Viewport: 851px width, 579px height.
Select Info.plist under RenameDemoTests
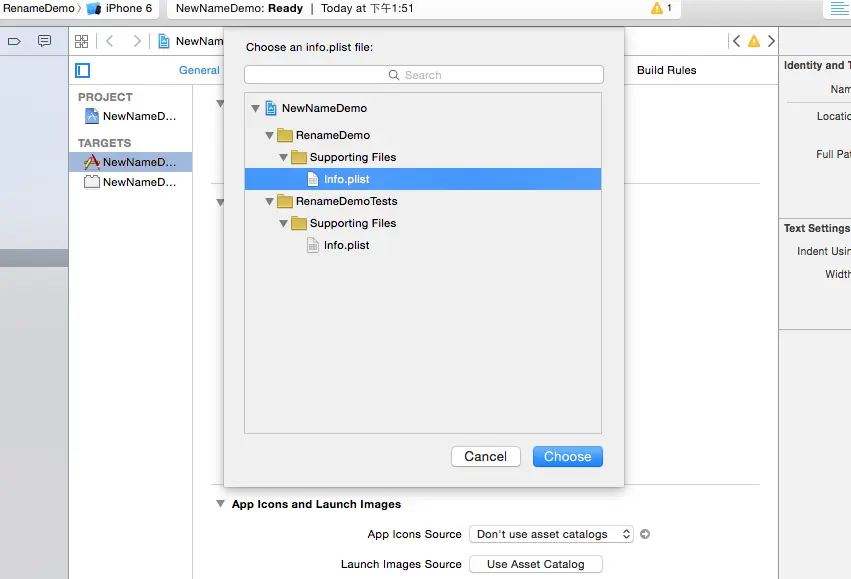(423, 245)
